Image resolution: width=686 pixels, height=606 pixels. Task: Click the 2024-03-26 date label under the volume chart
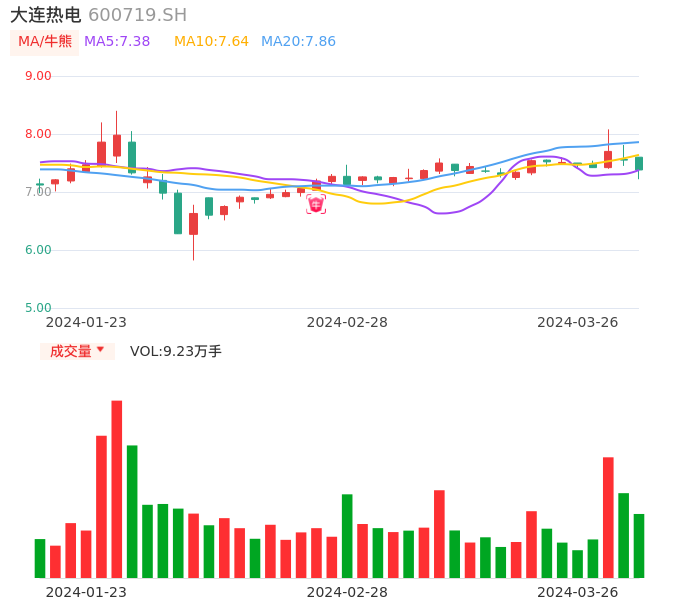(578, 591)
